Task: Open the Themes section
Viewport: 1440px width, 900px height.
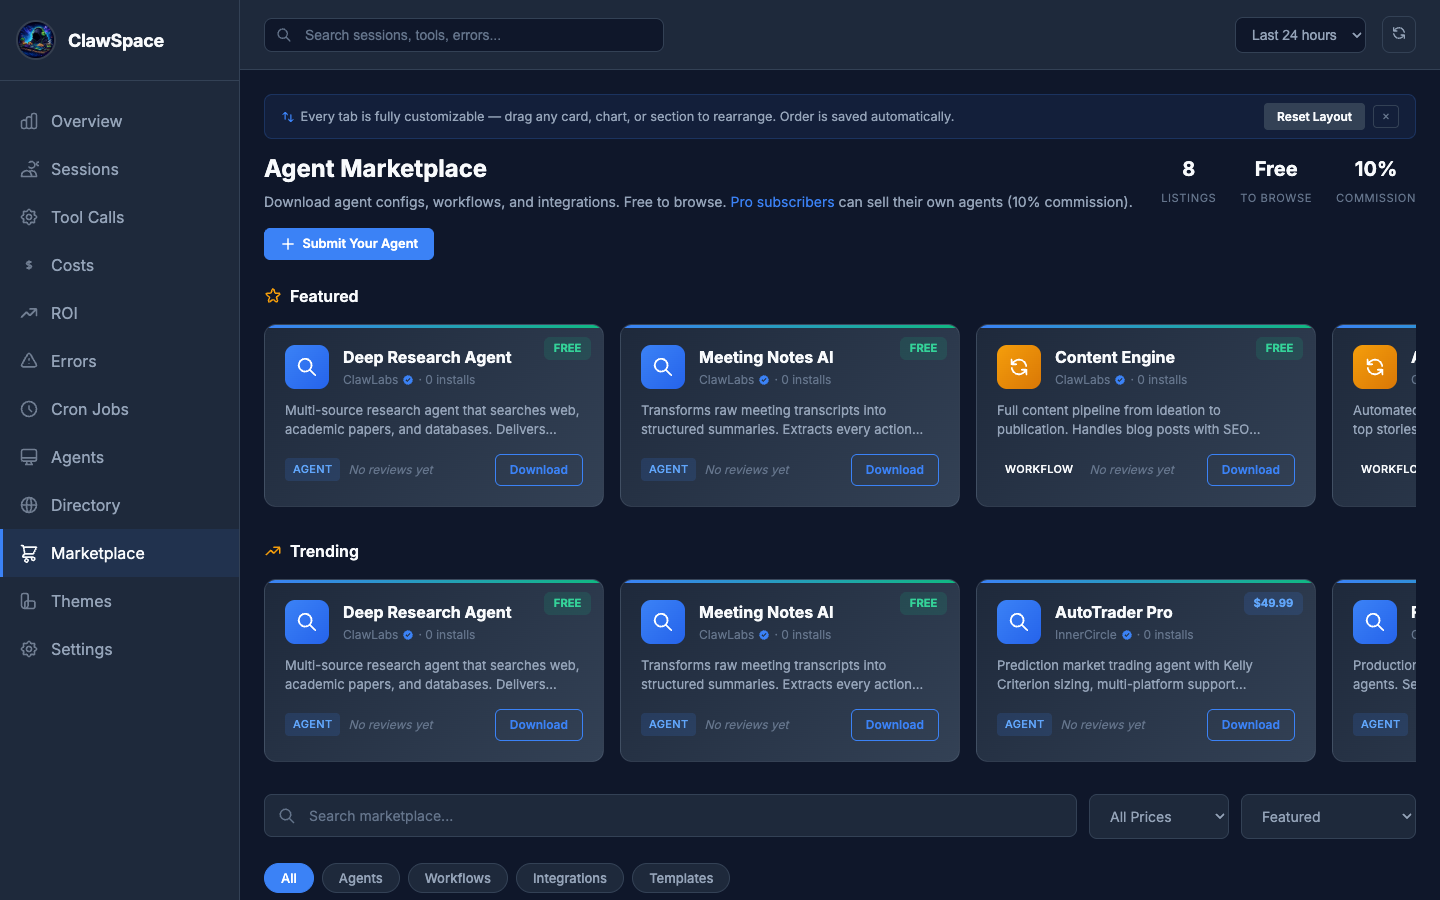Action: pyautogui.click(x=81, y=601)
